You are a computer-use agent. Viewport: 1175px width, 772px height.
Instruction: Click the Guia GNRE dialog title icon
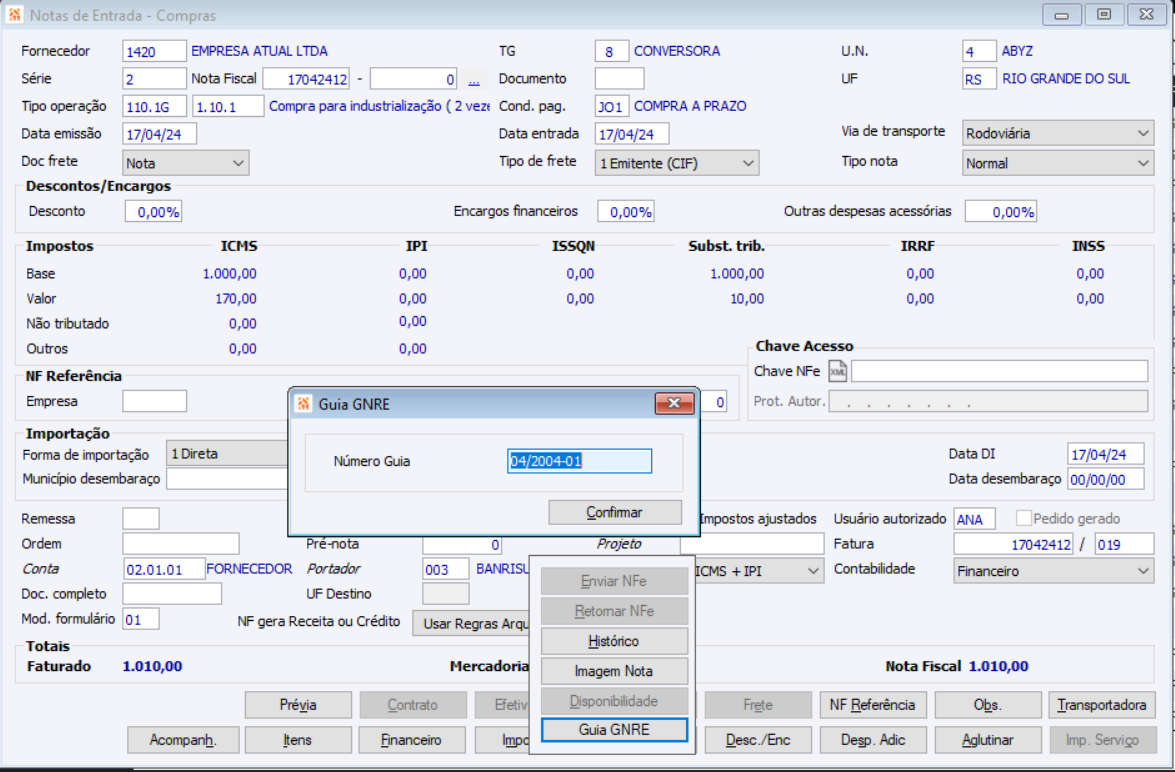(303, 404)
